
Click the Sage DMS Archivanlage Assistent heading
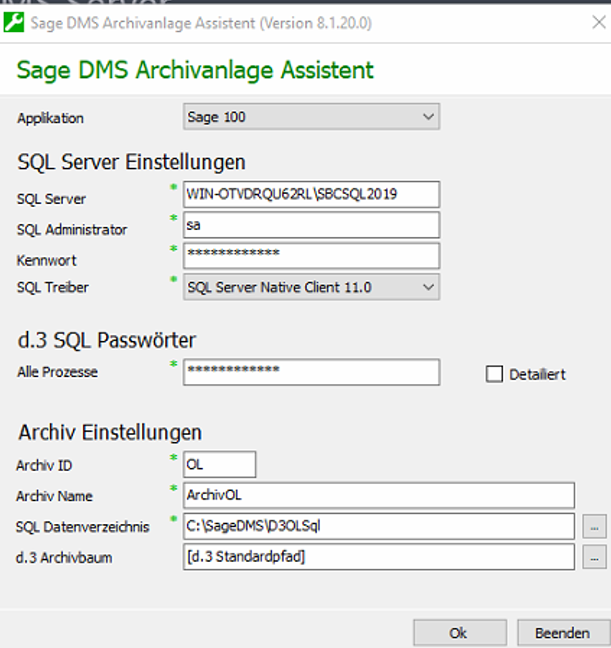(195, 70)
